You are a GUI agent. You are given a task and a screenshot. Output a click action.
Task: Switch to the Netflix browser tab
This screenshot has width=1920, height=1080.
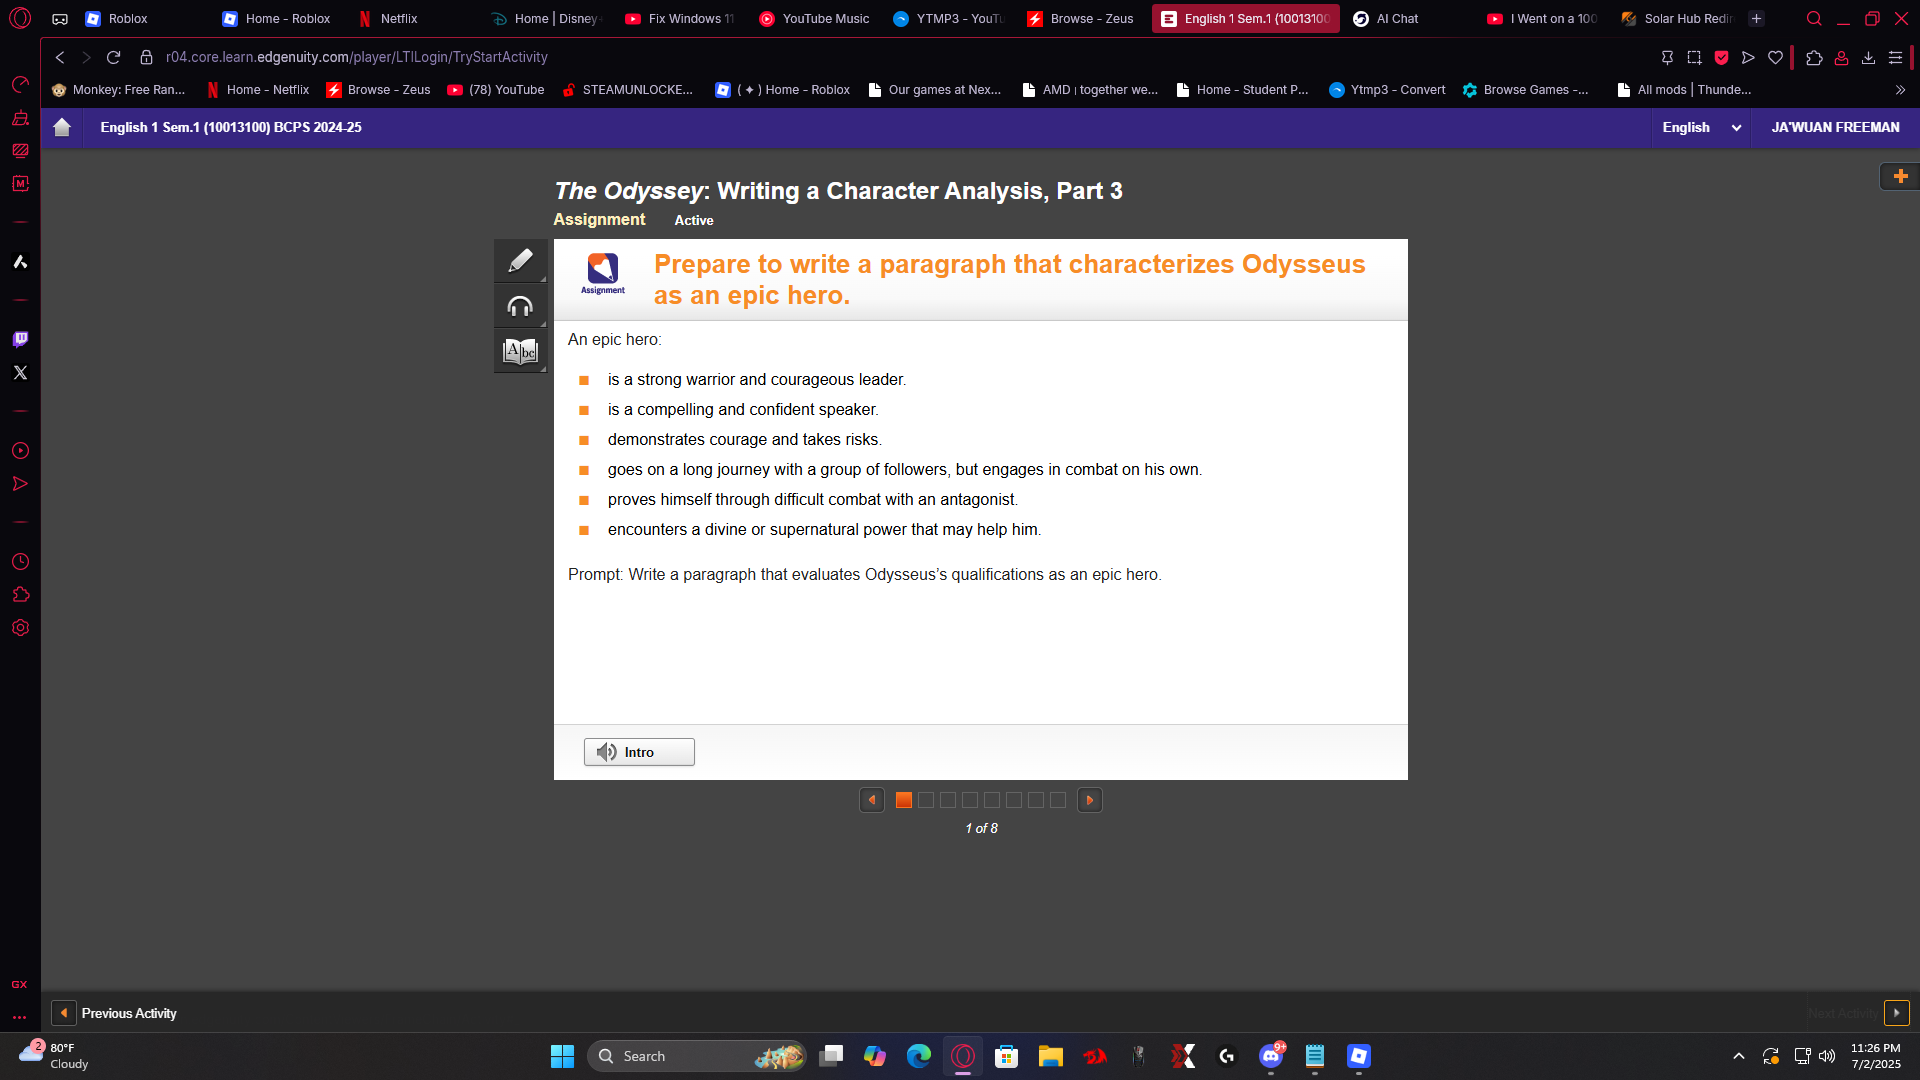399,19
